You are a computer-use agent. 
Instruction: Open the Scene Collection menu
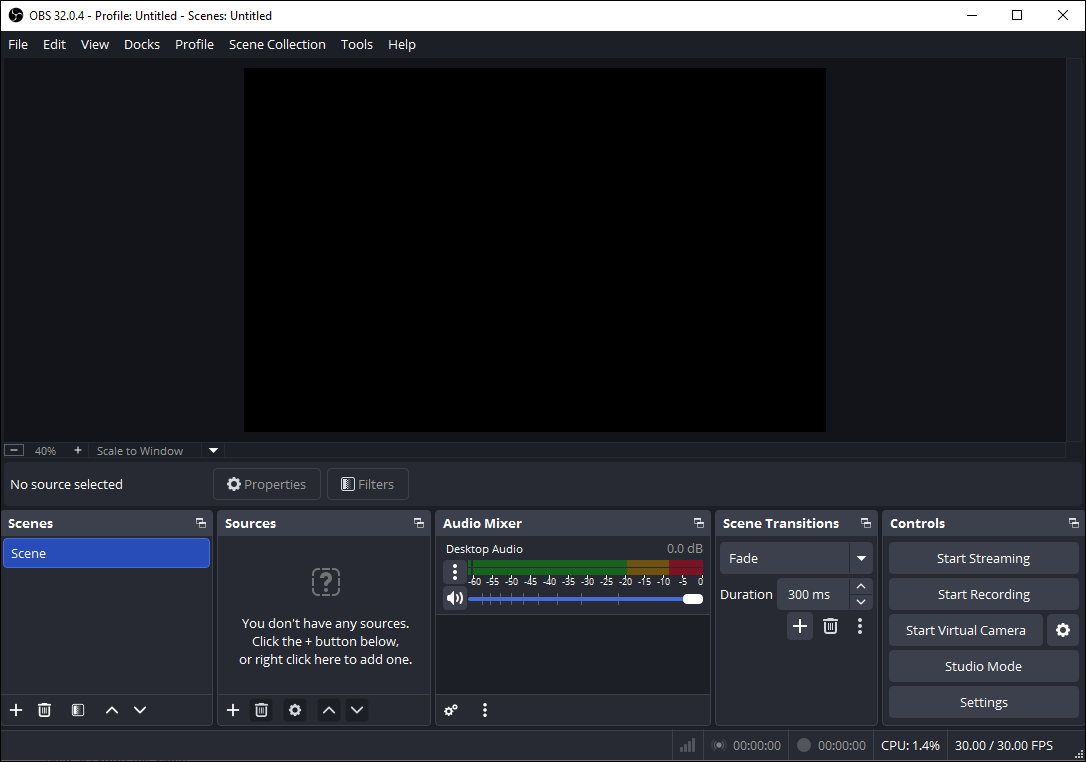[x=277, y=44]
